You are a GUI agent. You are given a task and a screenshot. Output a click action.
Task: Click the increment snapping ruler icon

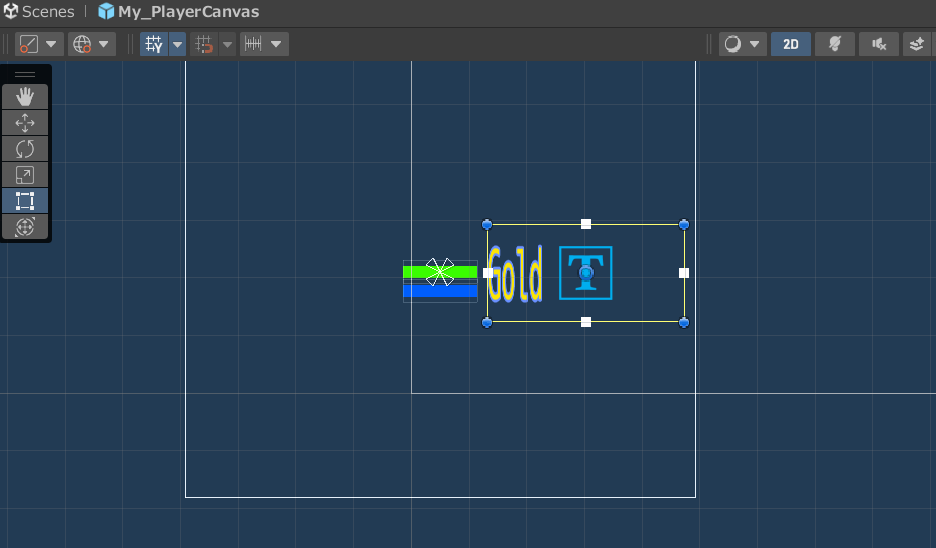coord(253,44)
